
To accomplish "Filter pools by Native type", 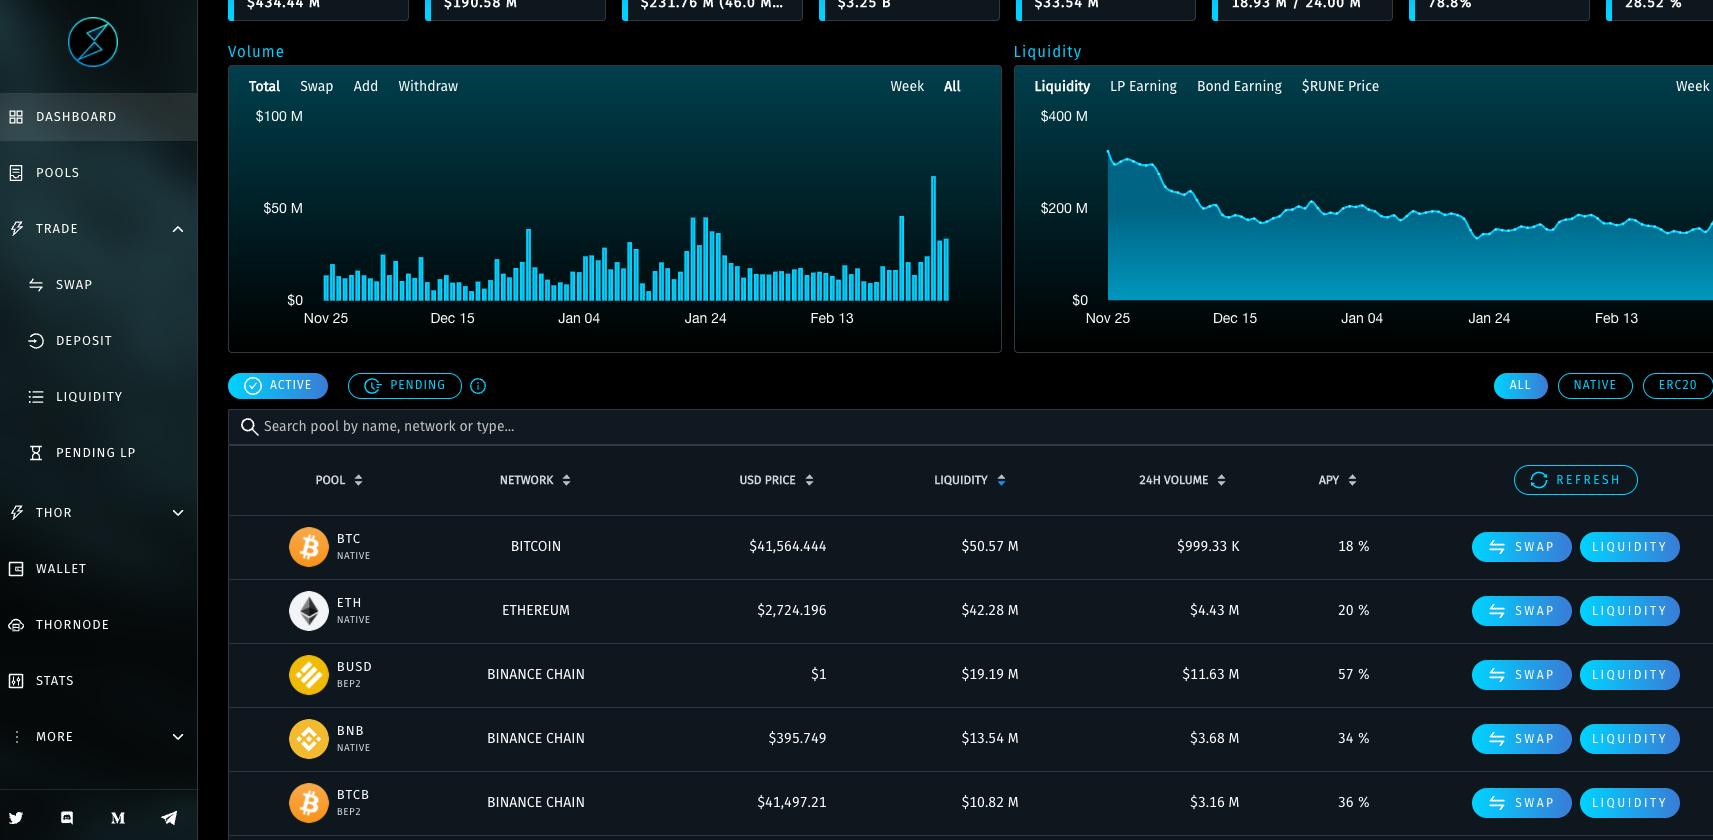I will 1594,386.
